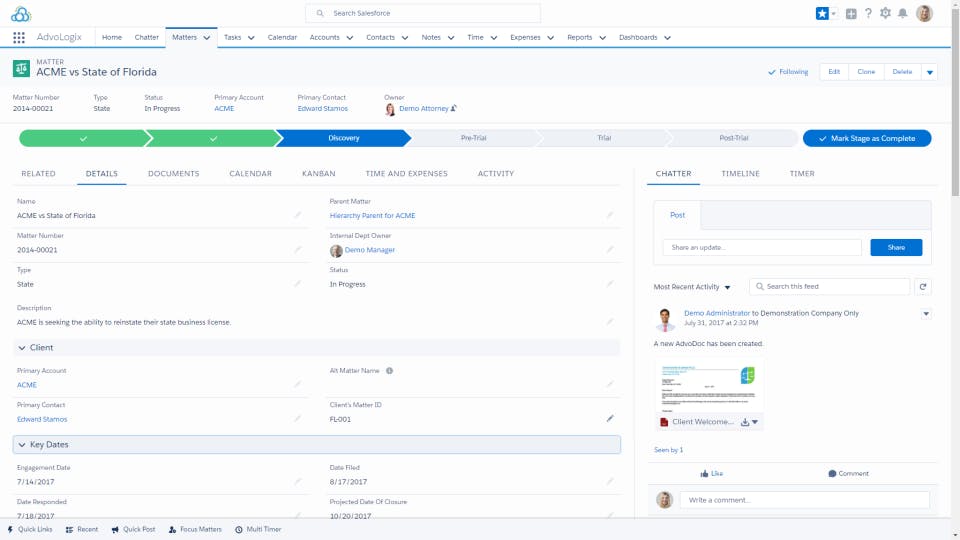Refresh the Chatter feed

pos(923,287)
